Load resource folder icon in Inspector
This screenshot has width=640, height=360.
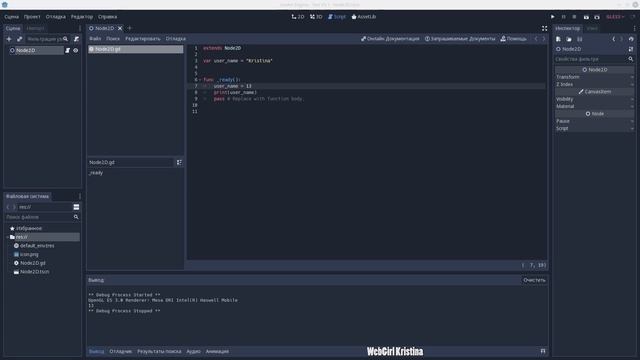coord(569,39)
